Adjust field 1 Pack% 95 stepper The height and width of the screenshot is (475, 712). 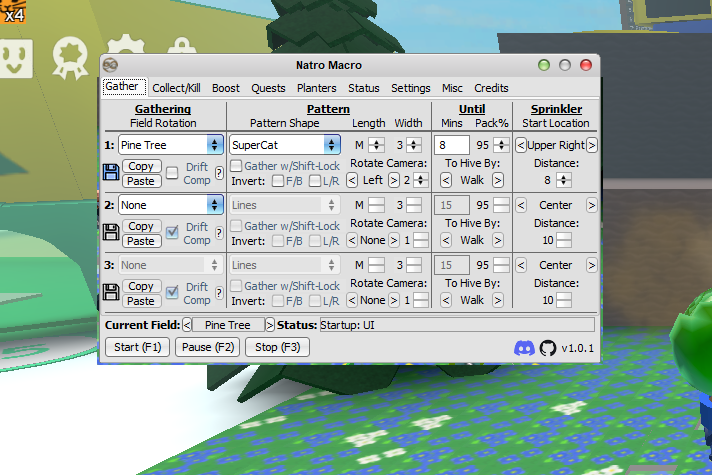[x=501, y=145]
